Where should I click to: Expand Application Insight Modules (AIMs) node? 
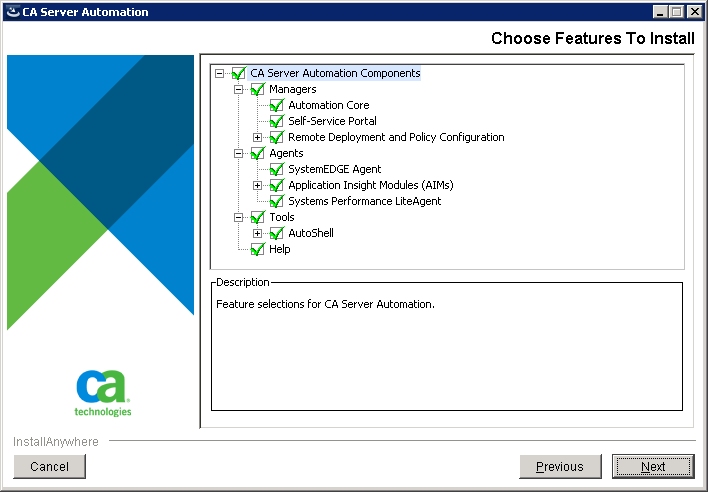257,186
